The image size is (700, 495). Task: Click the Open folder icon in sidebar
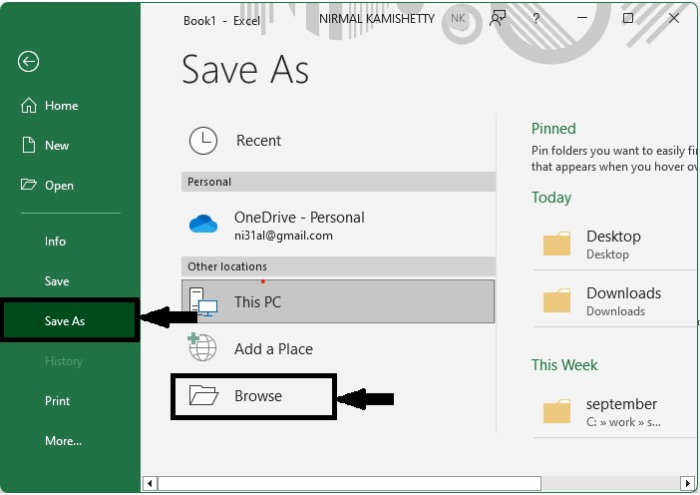point(29,184)
